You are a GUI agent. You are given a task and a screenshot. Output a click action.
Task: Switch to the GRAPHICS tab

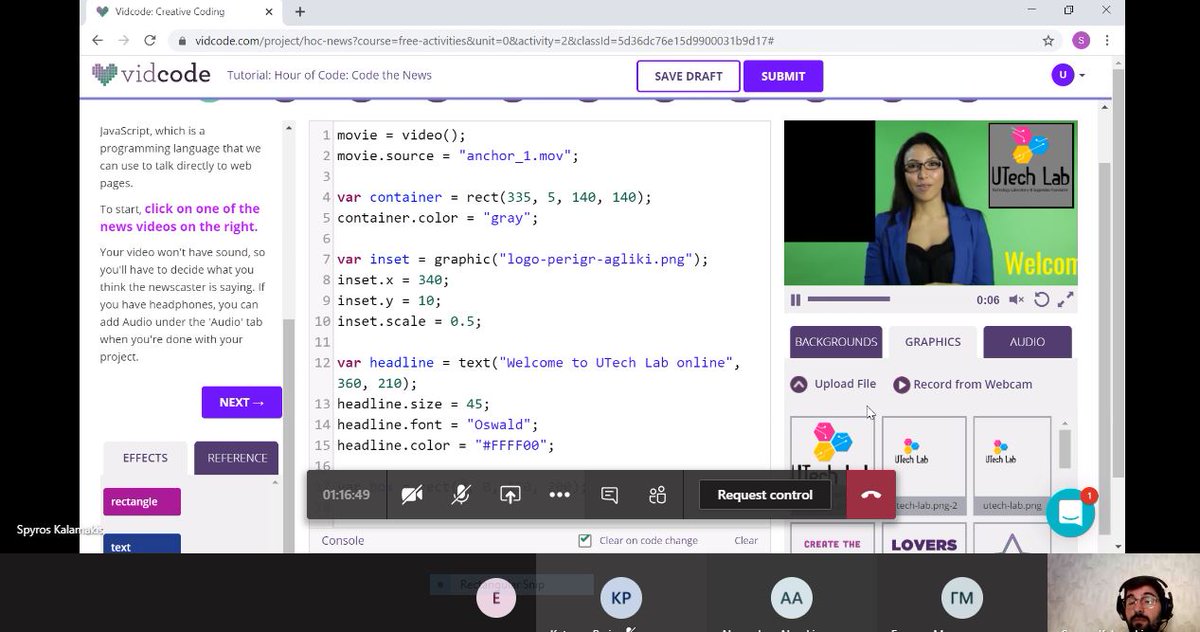pos(933,342)
